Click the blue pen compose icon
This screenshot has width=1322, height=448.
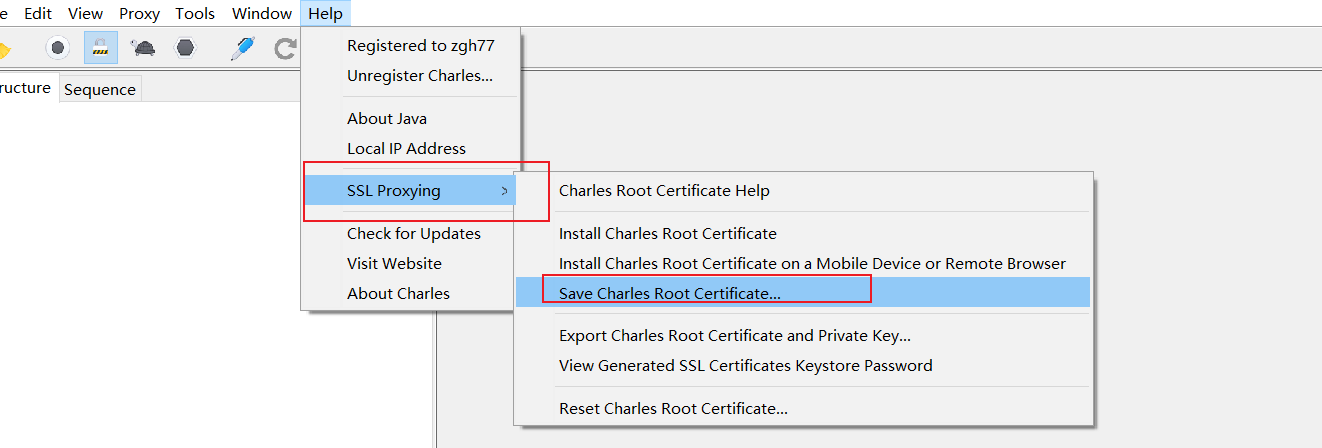coord(242,47)
